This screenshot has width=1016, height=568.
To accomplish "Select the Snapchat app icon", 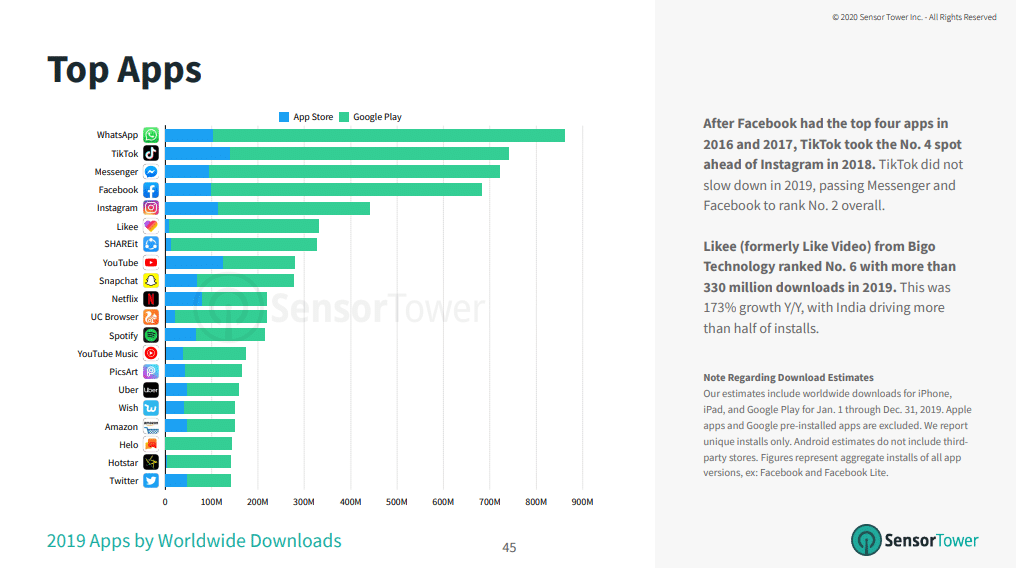I will click(151, 281).
